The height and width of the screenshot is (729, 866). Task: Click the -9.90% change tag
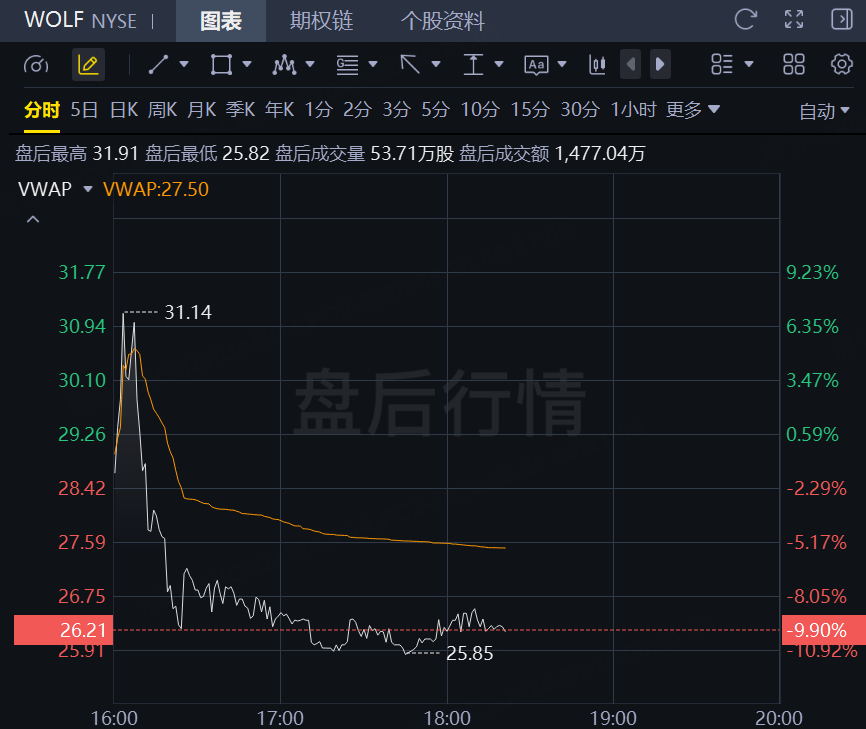[823, 630]
